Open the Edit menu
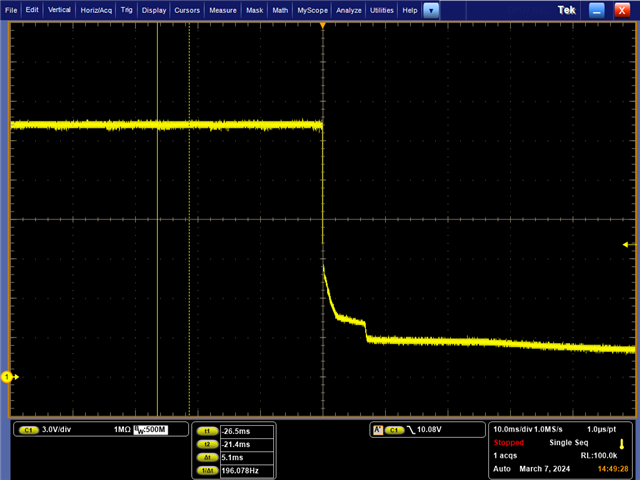Viewport: 640px width, 480px height. point(32,10)
